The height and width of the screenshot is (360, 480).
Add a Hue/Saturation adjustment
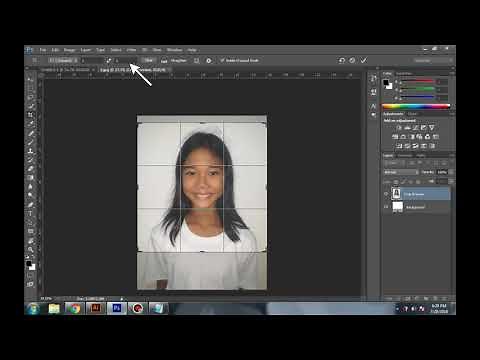(395, 137)
